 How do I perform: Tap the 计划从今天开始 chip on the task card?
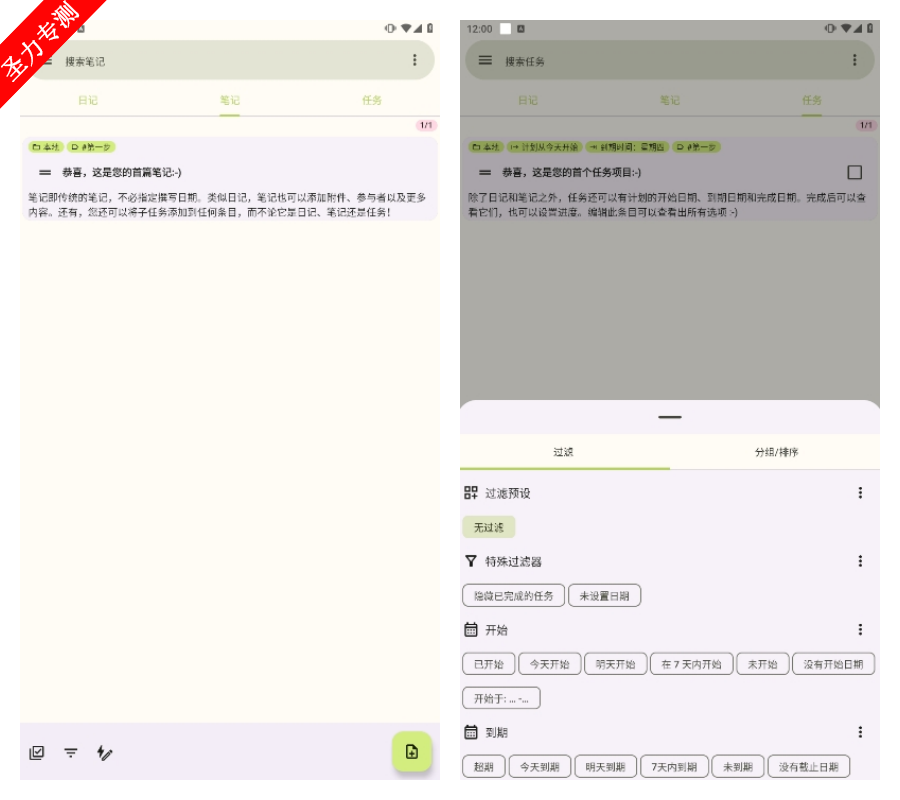tap(544, 147)
